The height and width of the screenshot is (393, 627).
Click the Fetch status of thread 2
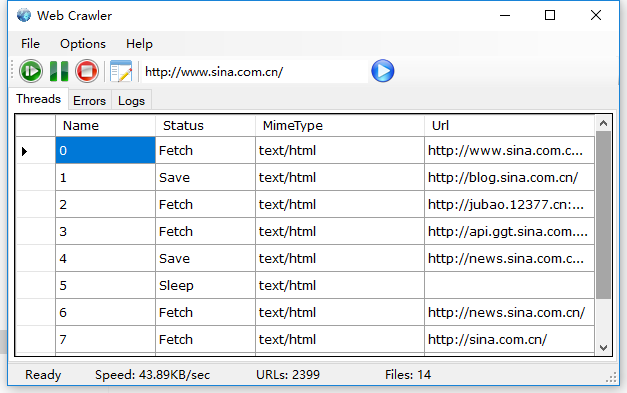click(x=205, y=204)
